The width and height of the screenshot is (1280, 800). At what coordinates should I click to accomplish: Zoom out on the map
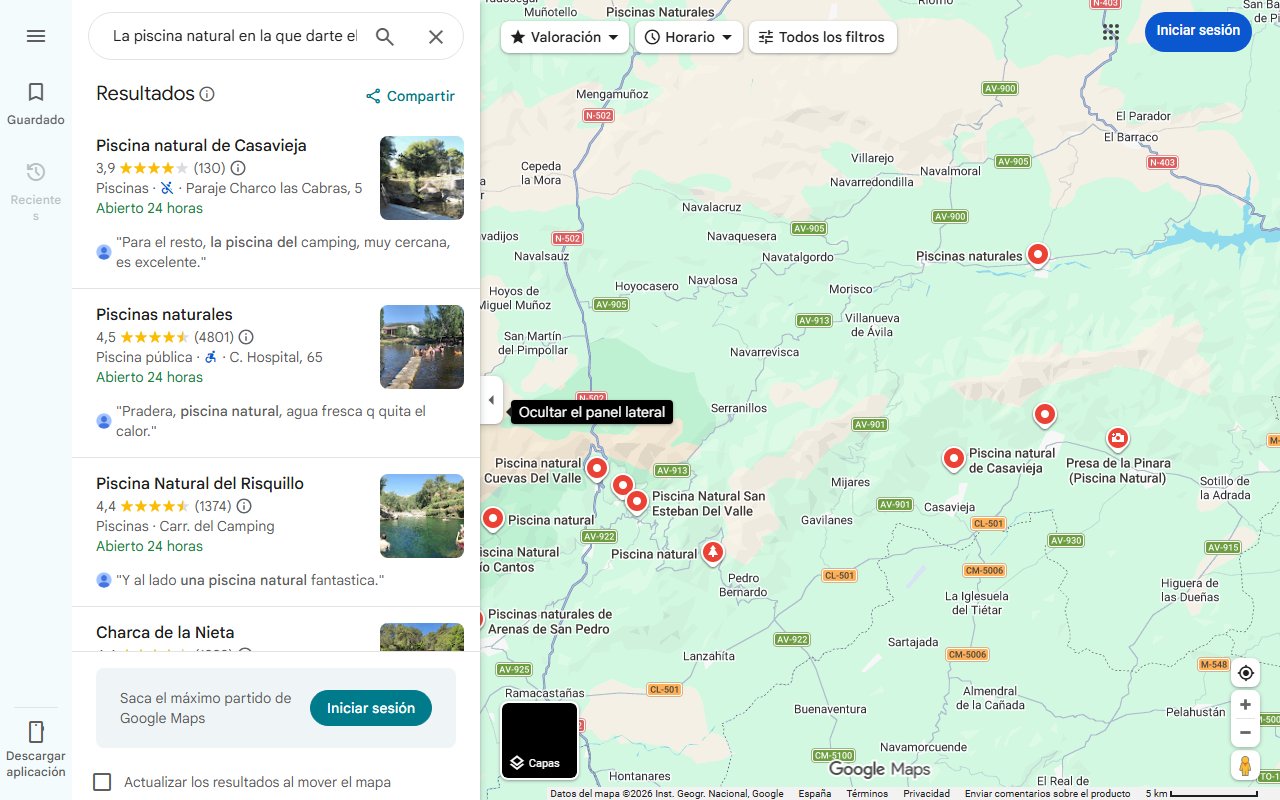(x=1245, y=733)
